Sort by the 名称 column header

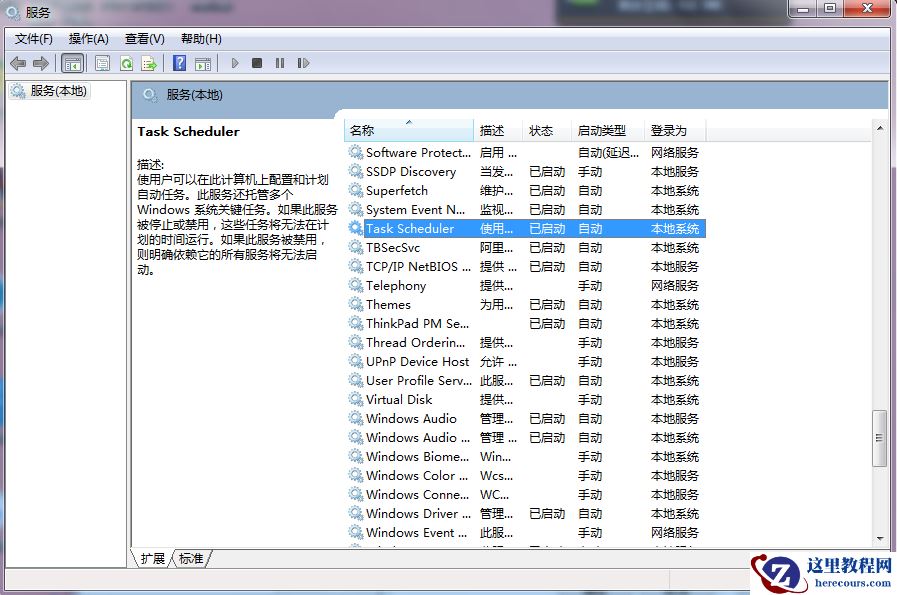pyautogui.click(x=408, y=130)
